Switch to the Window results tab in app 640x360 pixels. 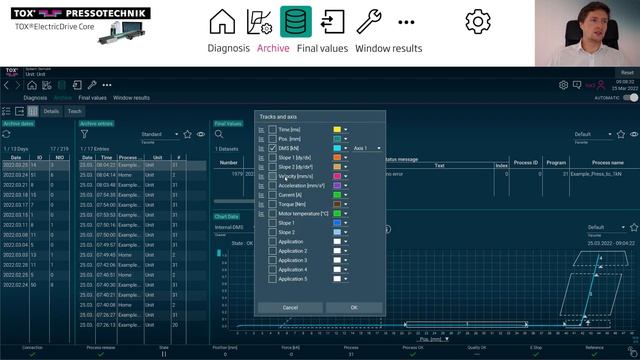[x=131, y=98]
